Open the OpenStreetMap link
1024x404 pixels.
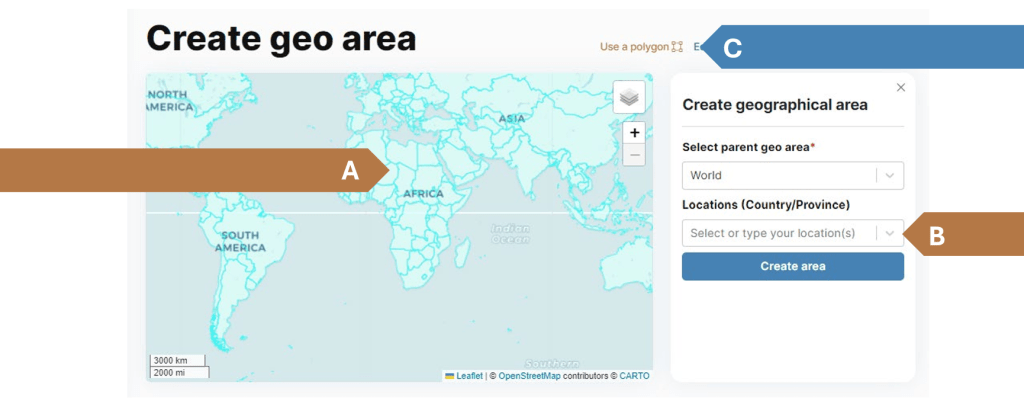pos(529,376)
